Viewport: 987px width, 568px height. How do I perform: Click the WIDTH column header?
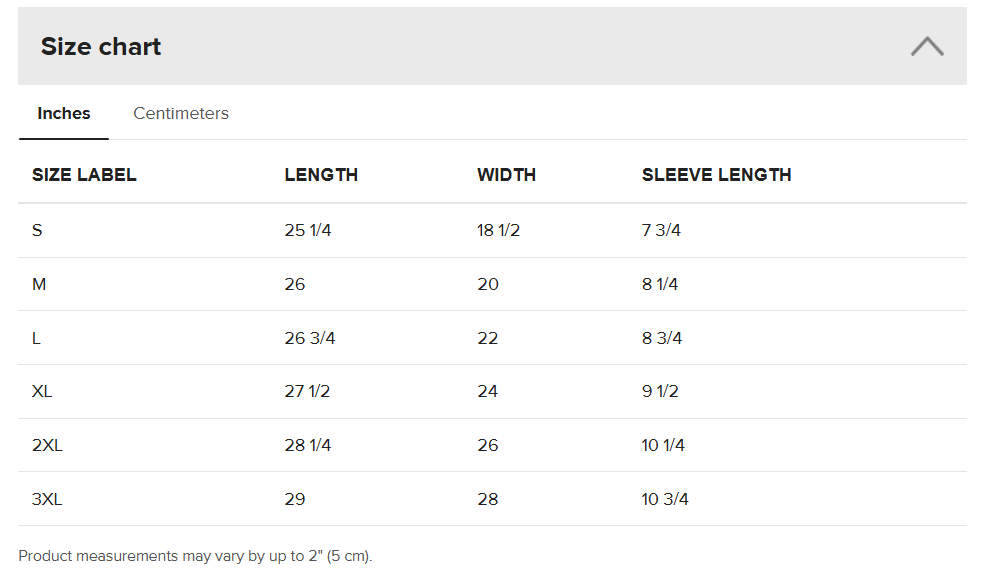pyautogui.click(x=506, y=175)
